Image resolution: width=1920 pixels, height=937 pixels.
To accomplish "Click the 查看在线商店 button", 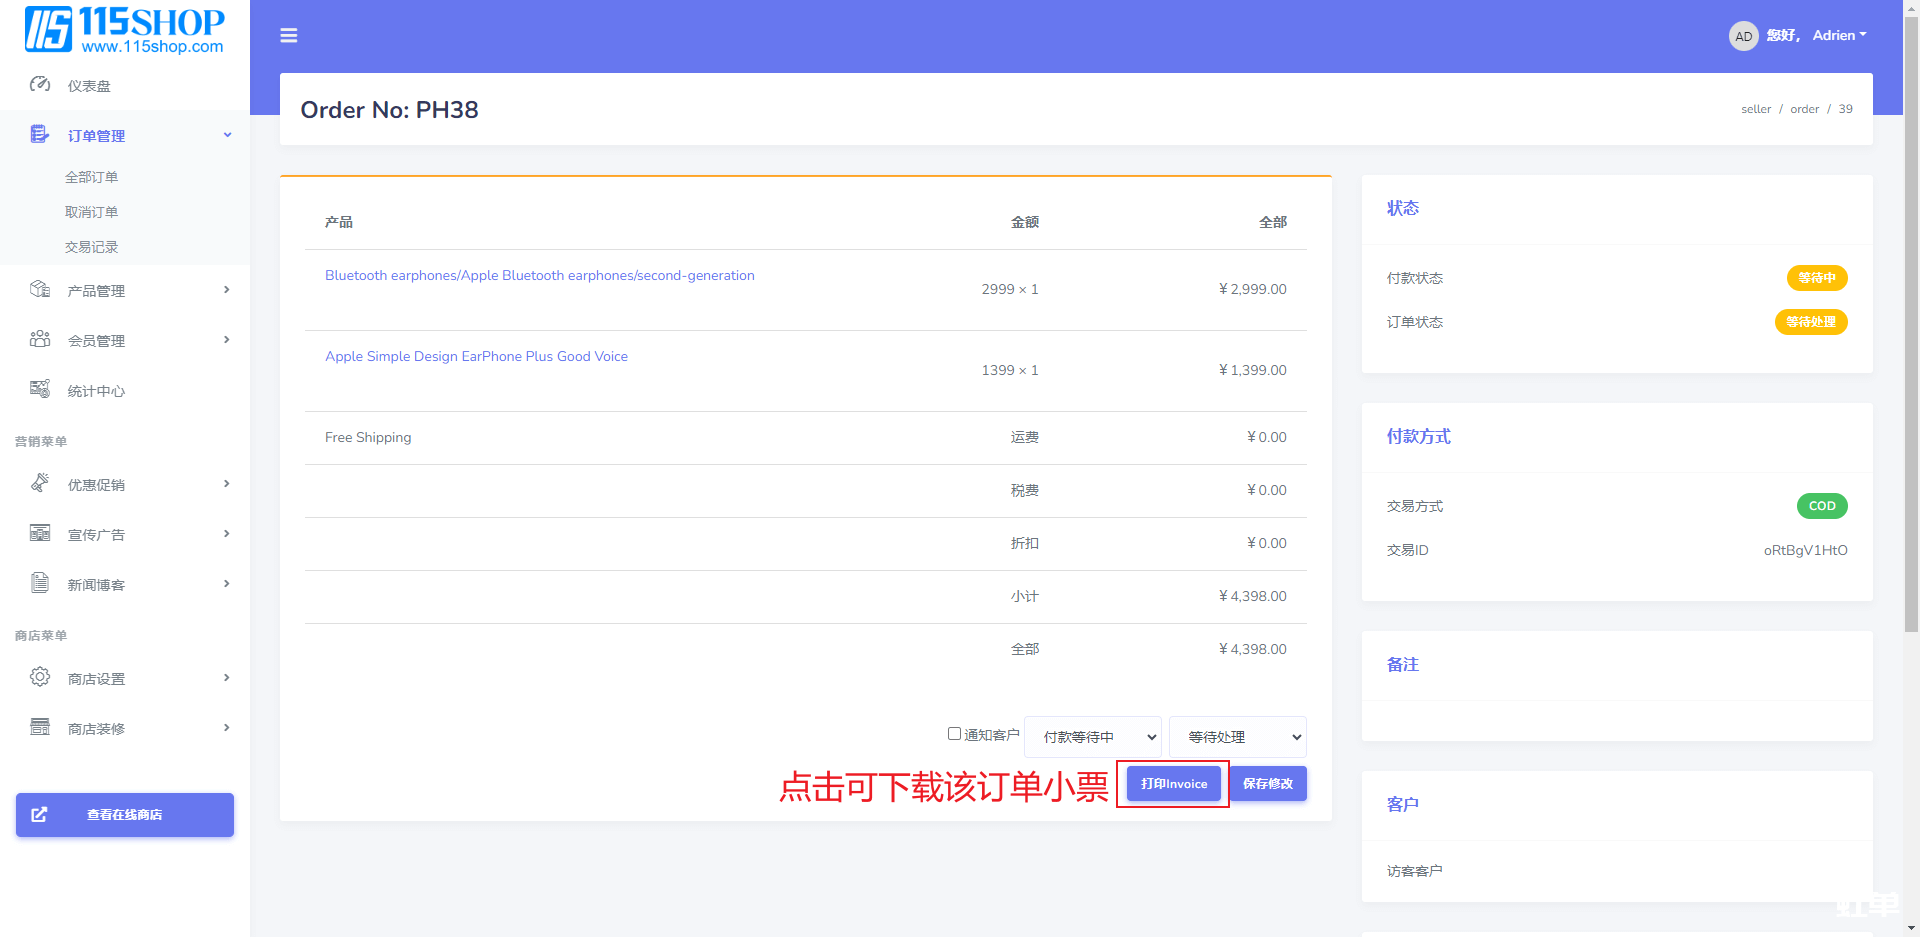I will point(125,815).
